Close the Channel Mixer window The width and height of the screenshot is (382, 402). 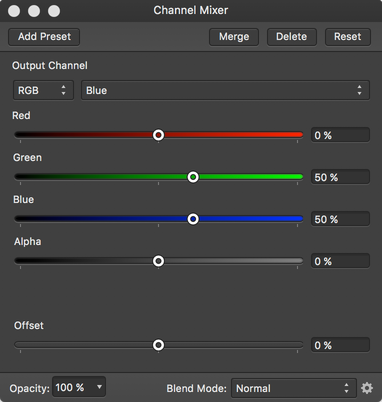14,11
